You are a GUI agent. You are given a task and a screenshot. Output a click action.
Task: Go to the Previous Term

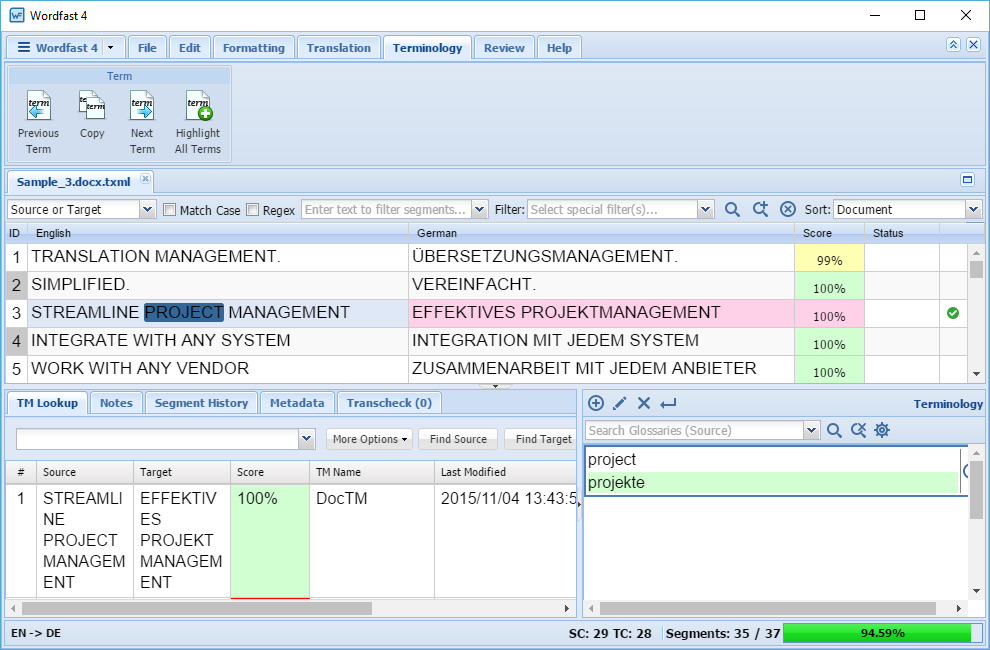click(39, 123)
